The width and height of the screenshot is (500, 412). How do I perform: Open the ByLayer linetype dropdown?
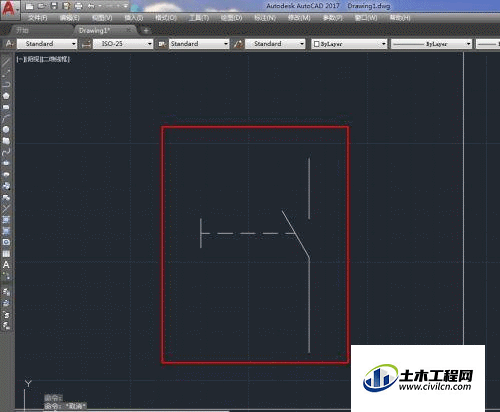point(432,44)
